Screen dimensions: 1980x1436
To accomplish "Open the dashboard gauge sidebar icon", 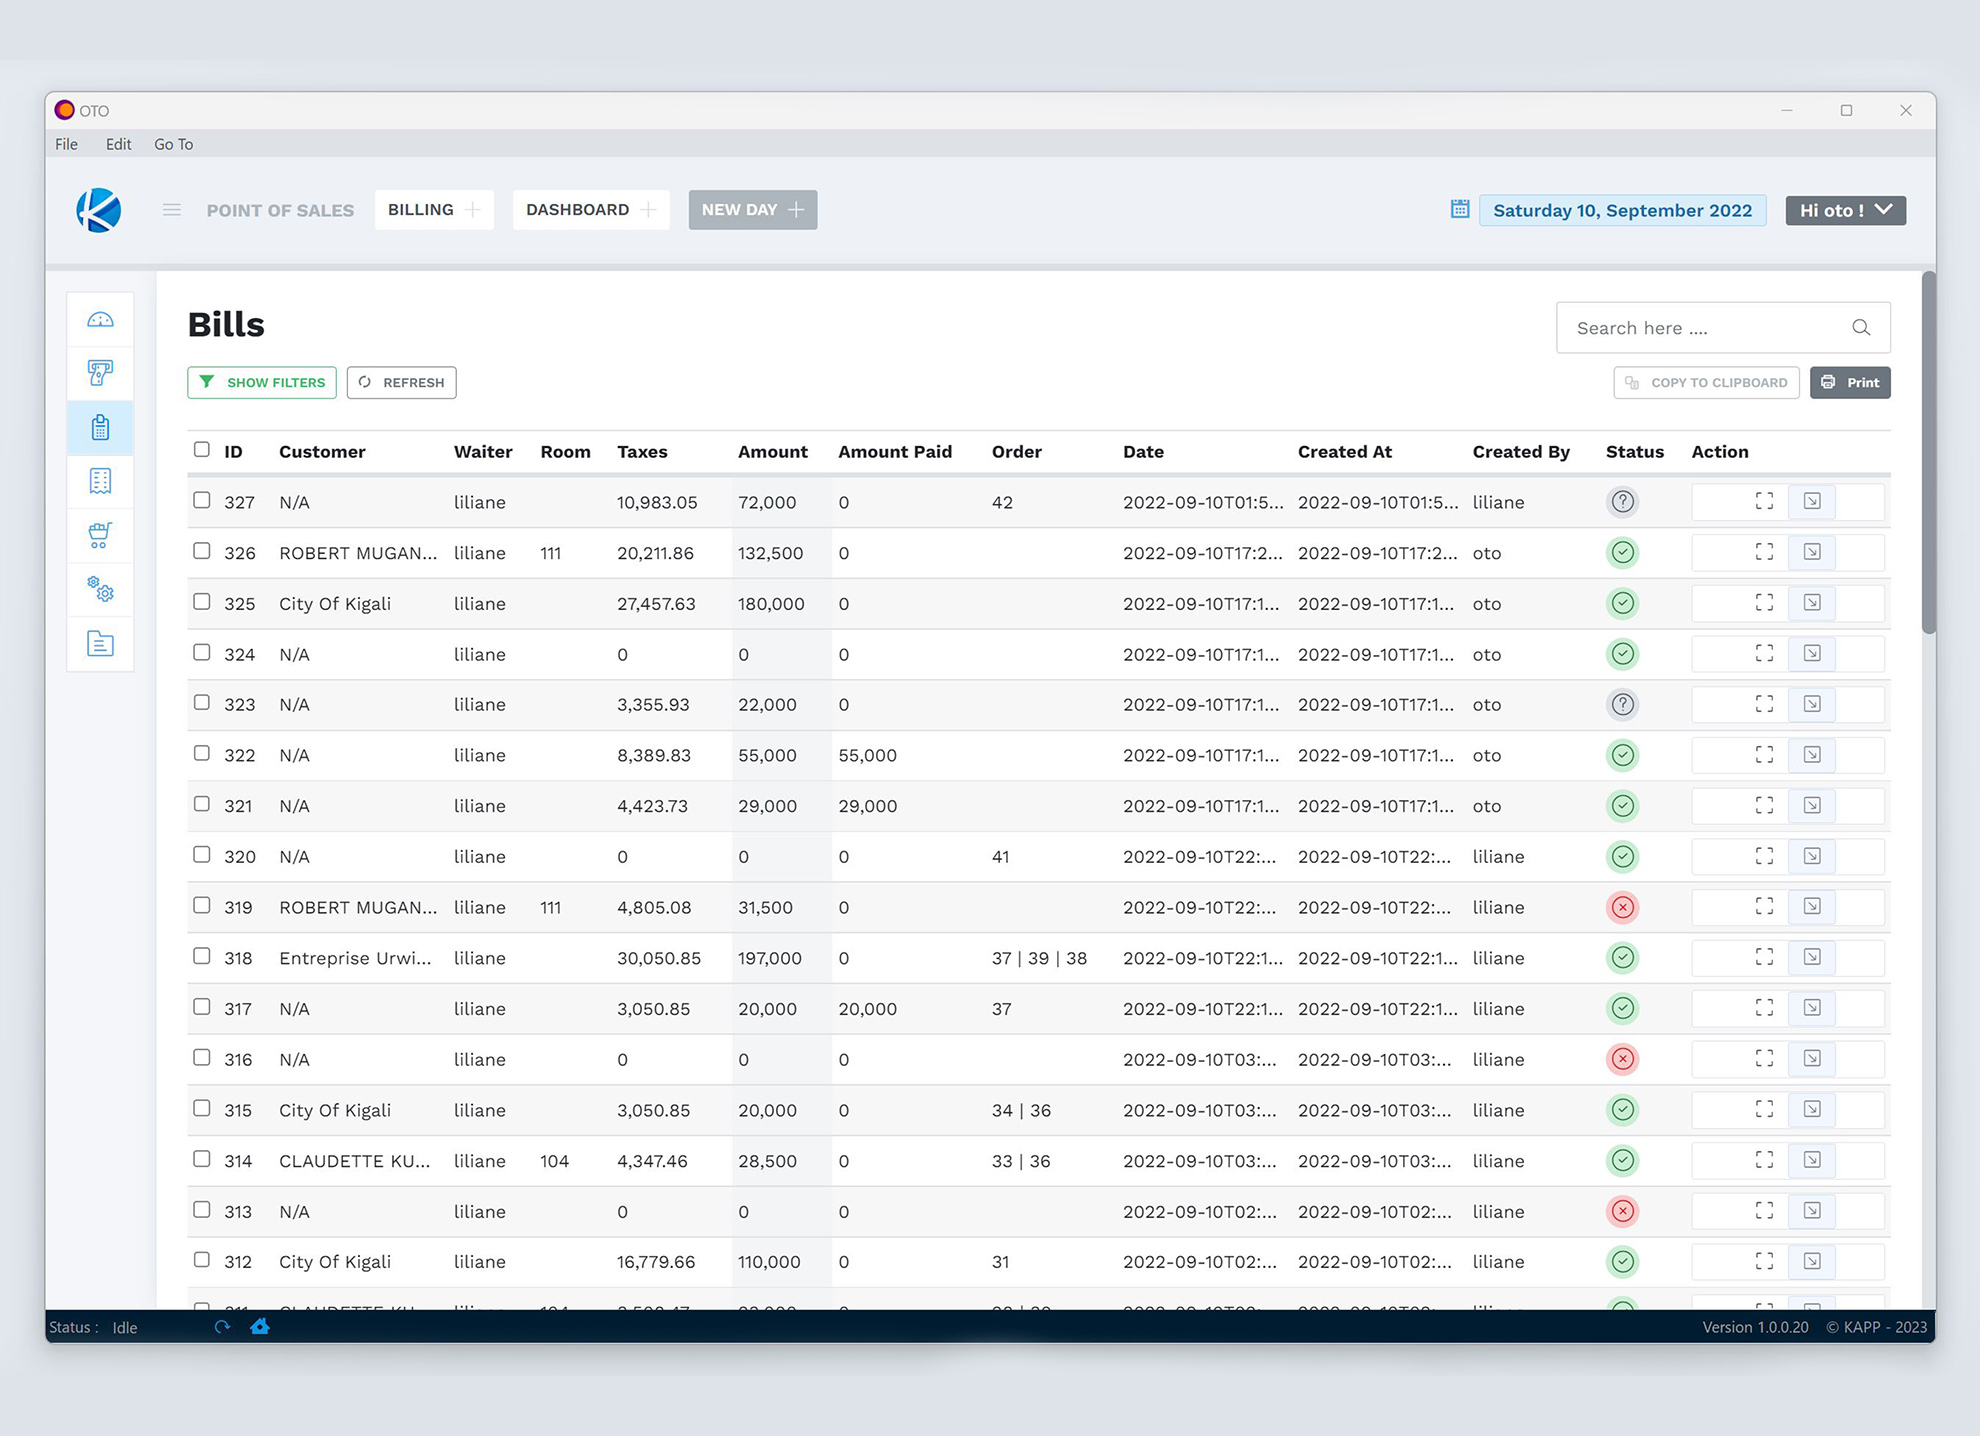I will [100, 320].
